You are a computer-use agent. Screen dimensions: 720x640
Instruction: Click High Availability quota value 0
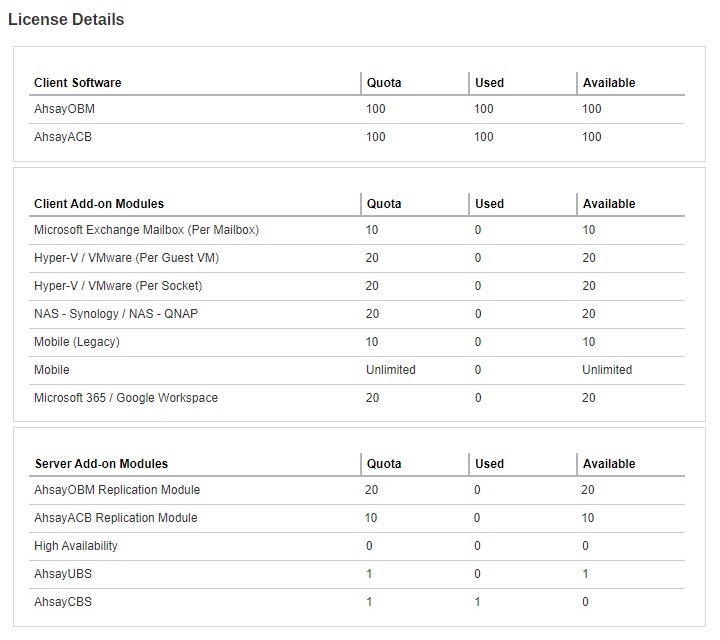[369, 546]
